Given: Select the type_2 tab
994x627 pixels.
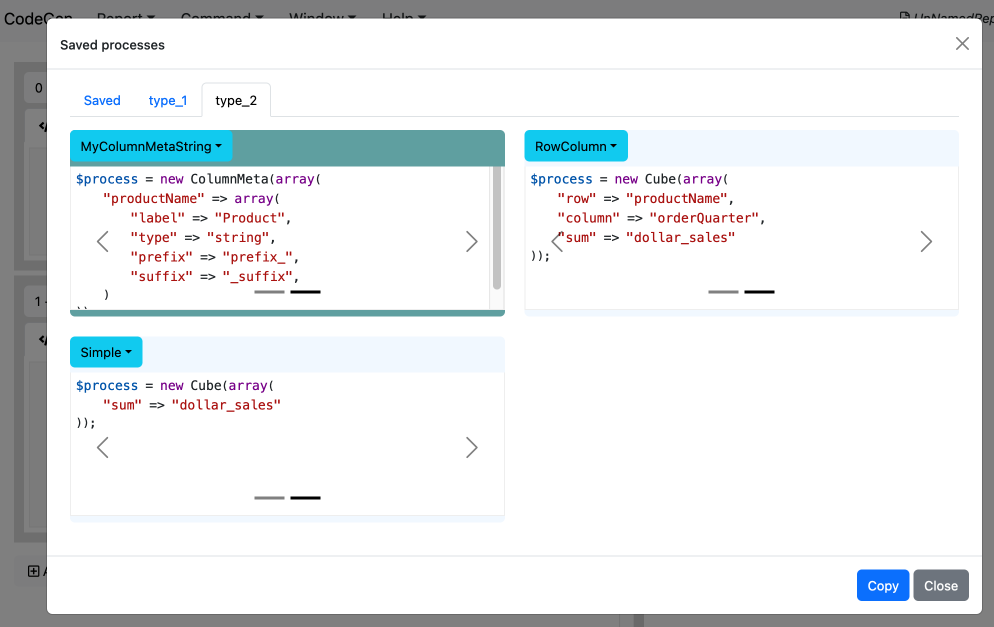Looking at the screenshot, I should [x=236, y=100].
